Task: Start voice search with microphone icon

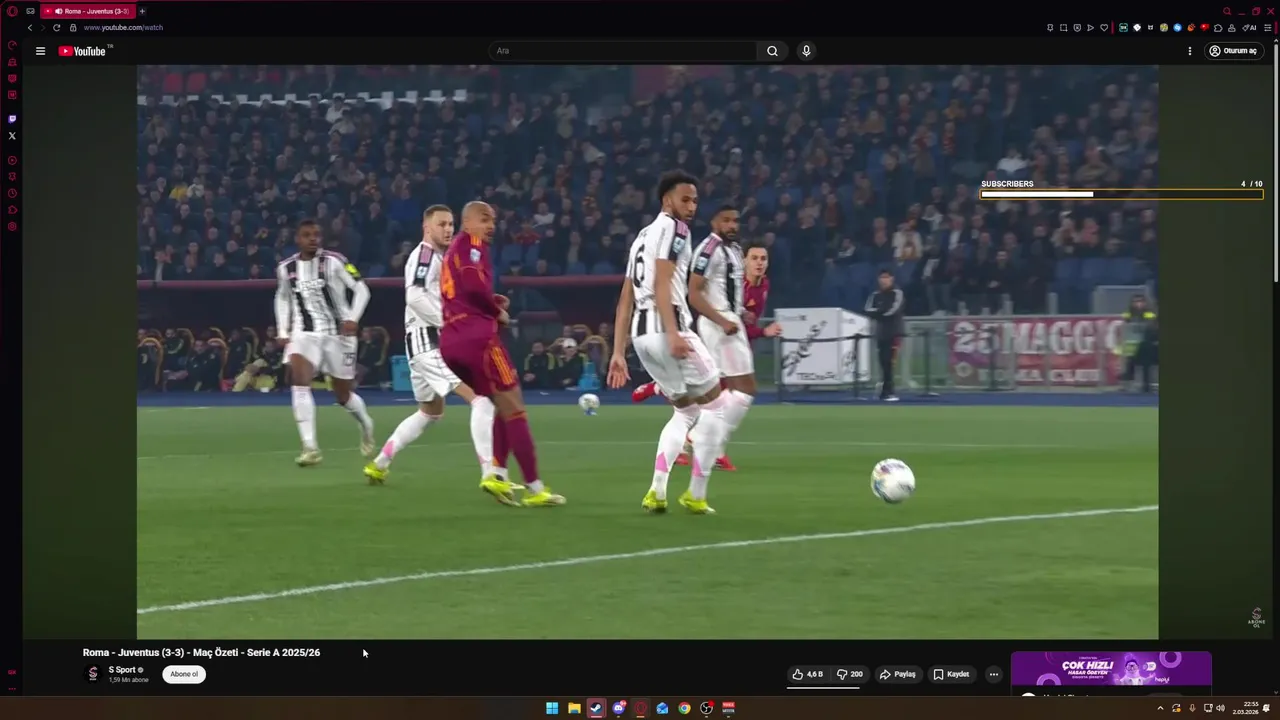Action: [x=806, y=51]
